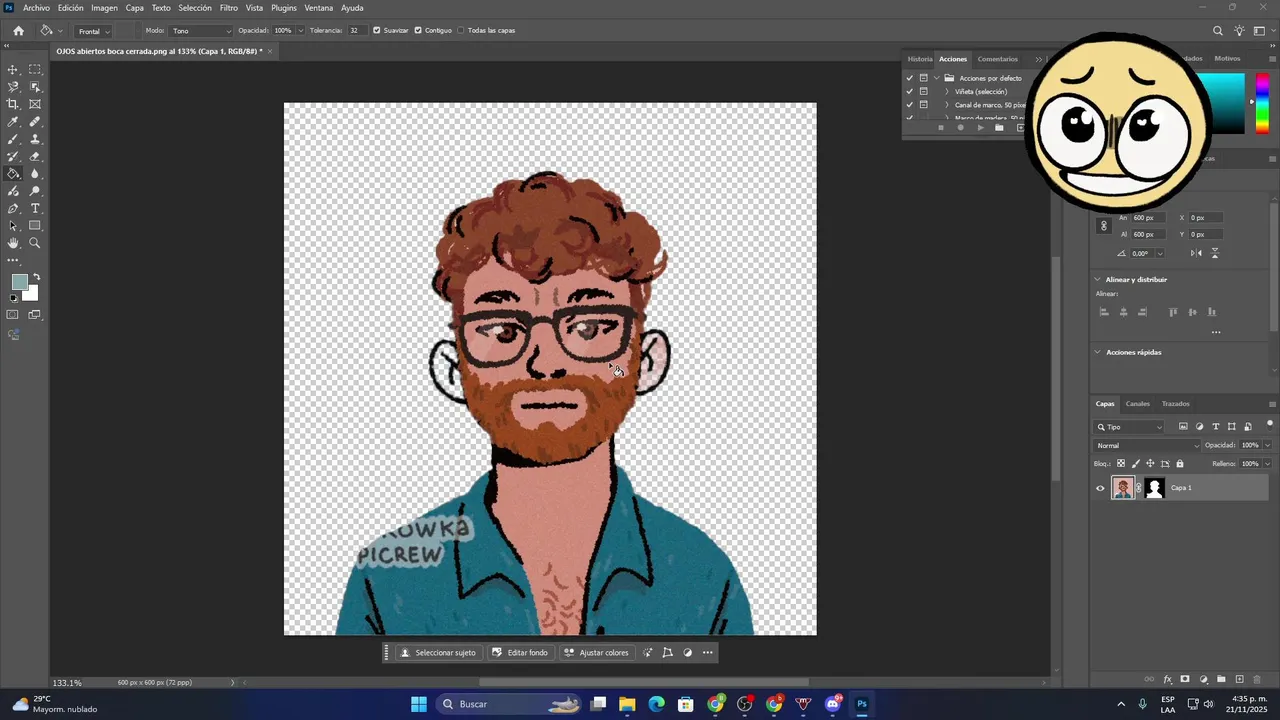
Task: Open fill source dropdown showing Frontal
Action: click(x=94, y=31)
